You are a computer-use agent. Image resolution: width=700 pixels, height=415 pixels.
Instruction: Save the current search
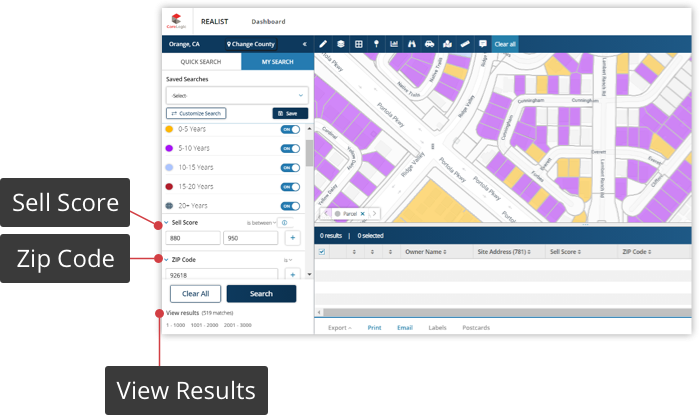(290, 113)
